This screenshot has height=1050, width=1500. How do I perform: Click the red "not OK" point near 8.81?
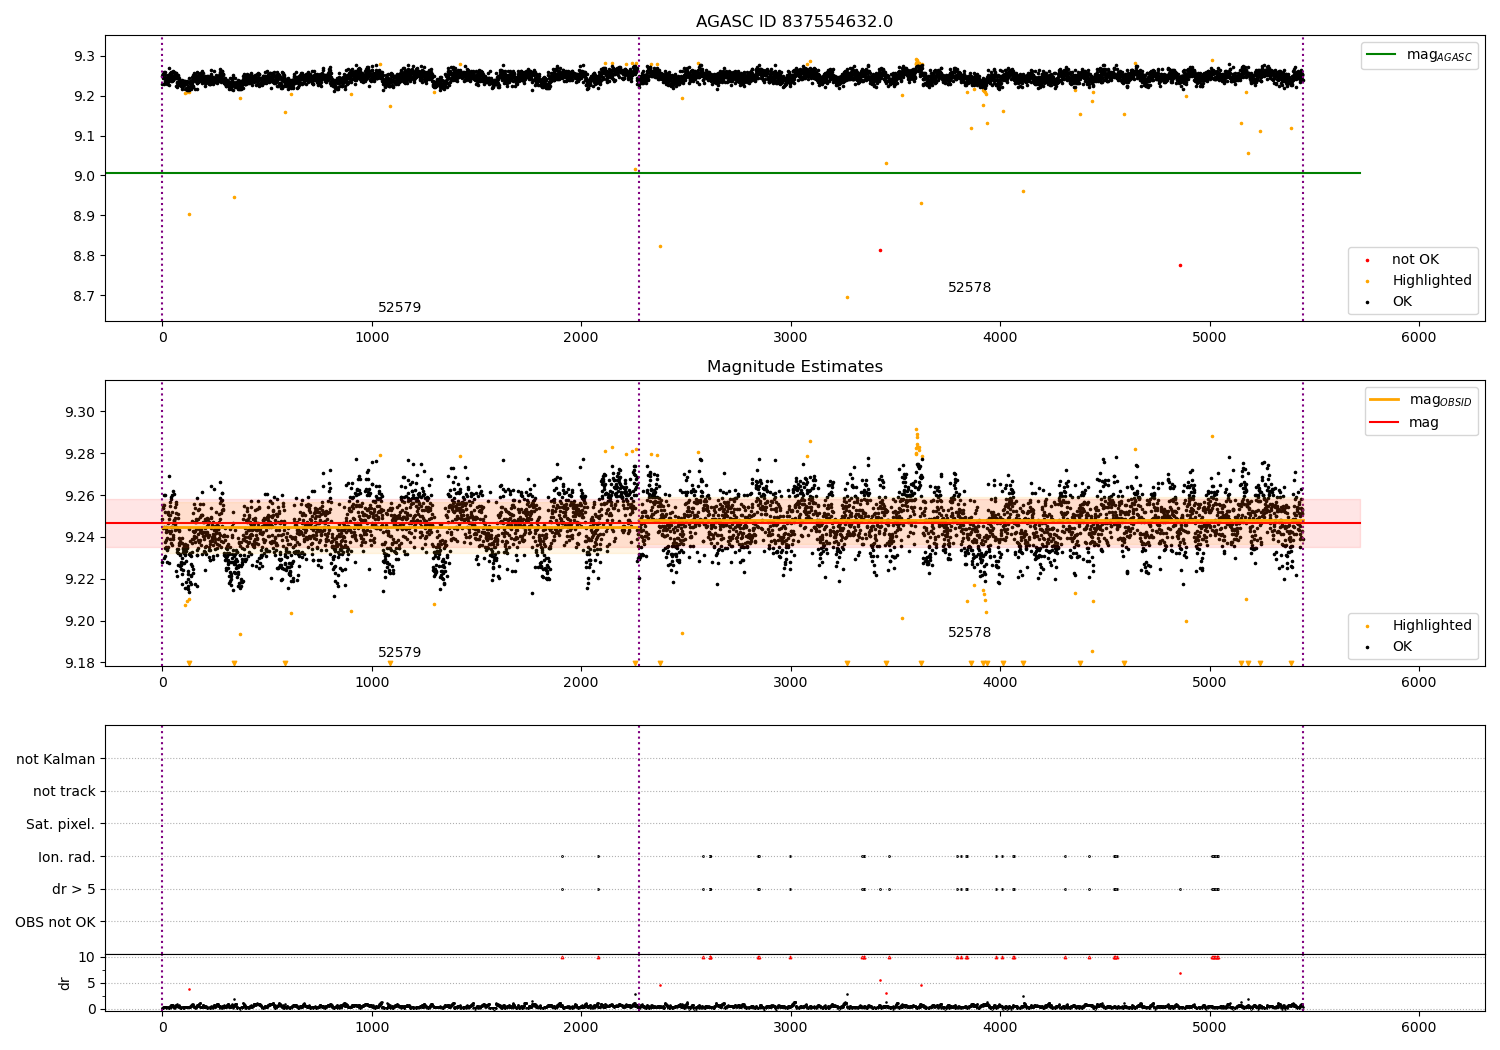pyautogui.click(x=880, y=250)
